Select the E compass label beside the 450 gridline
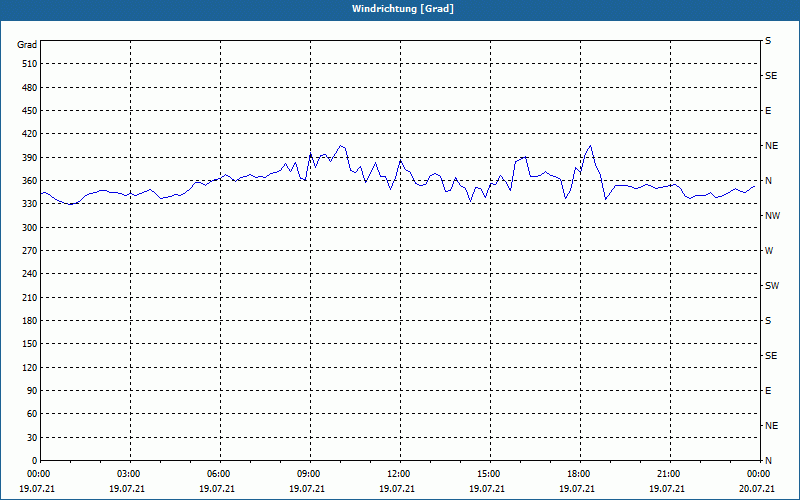This screenshot has width=800, height=500. tap(768, 111)
